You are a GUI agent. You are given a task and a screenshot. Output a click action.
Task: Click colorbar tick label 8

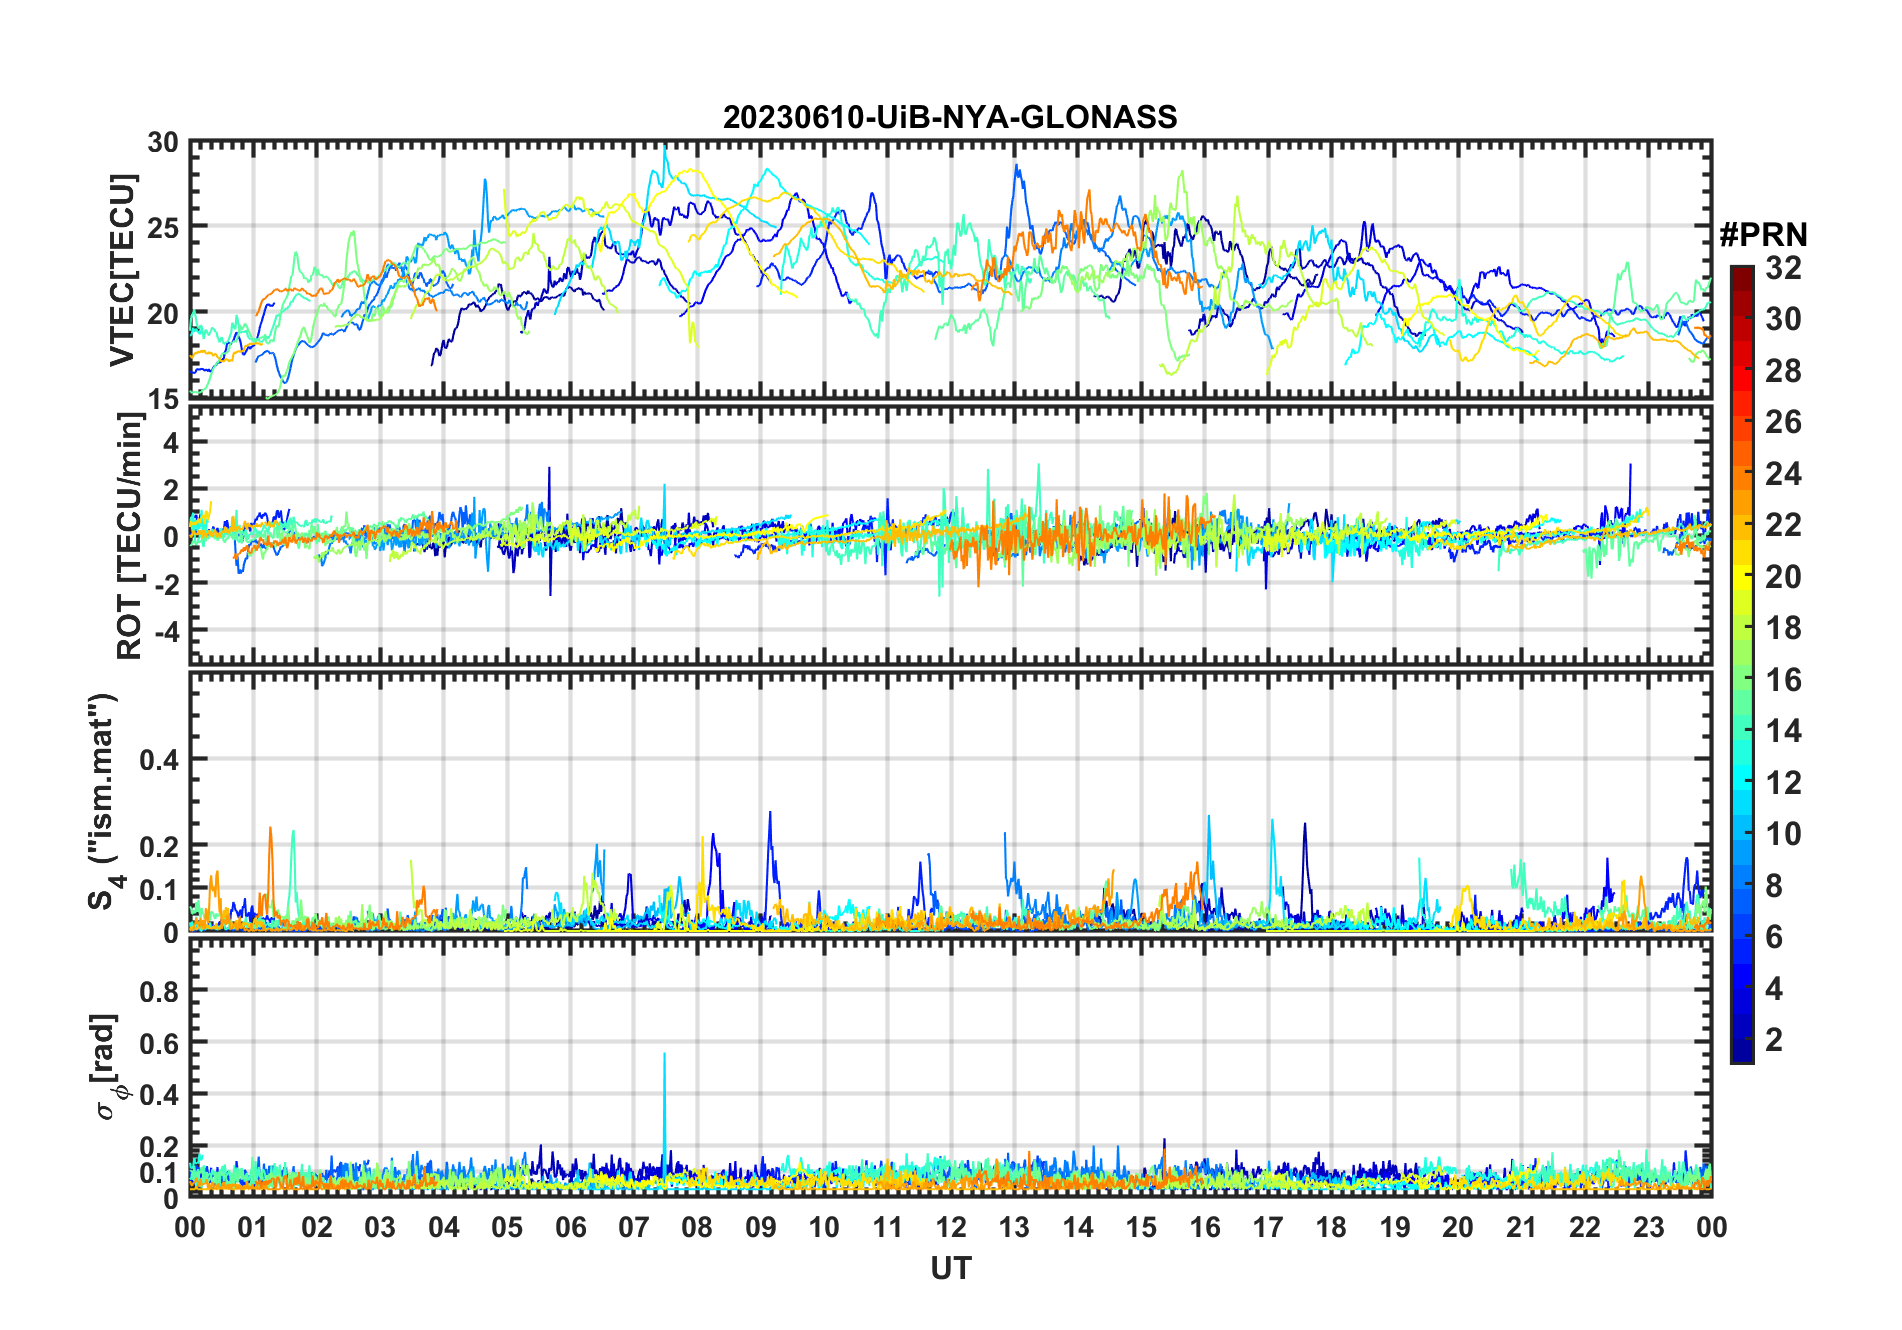coord(1774,886)
